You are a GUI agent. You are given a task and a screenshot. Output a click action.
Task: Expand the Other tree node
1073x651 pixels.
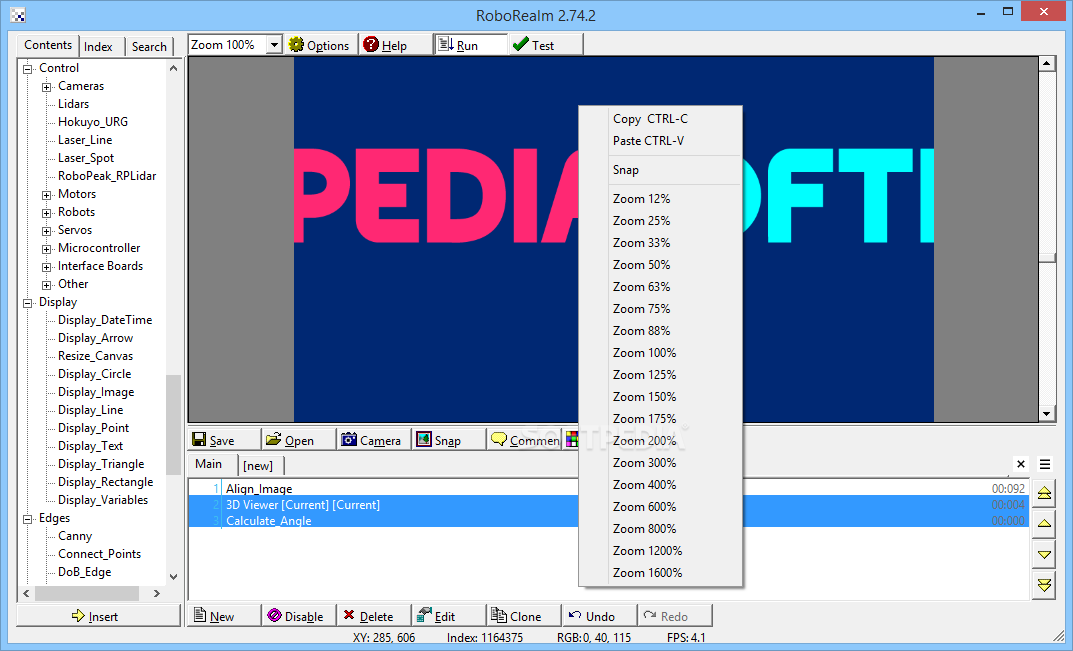(x=47, y=285)
